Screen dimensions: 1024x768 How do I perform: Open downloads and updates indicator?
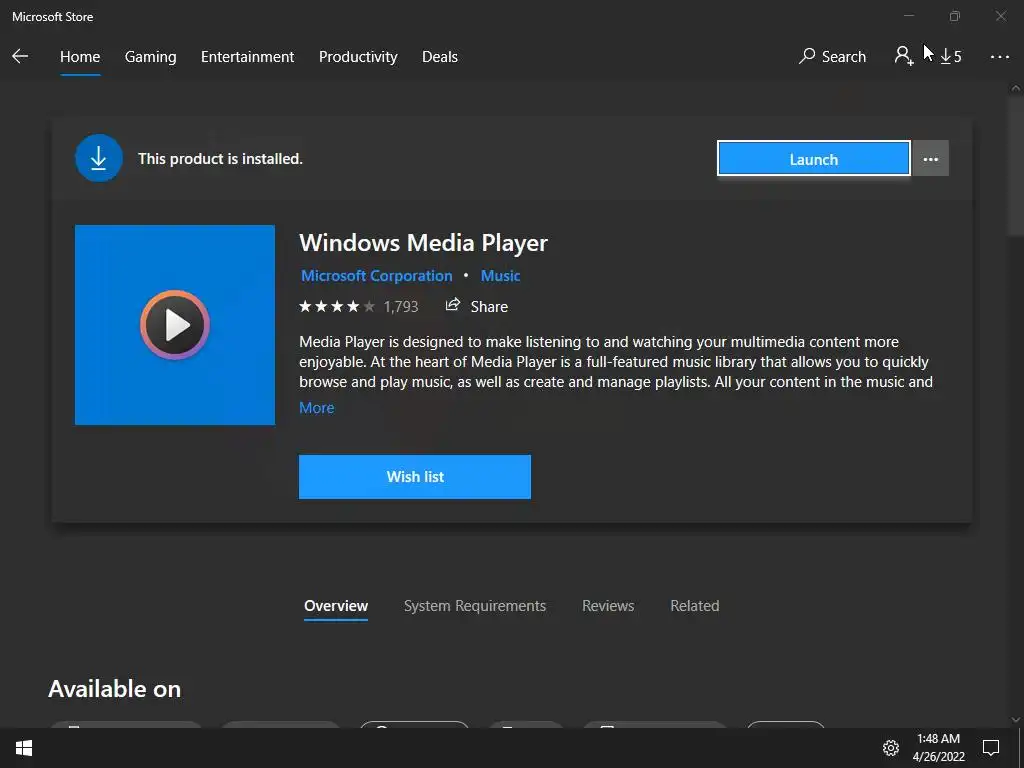point(951,57)
